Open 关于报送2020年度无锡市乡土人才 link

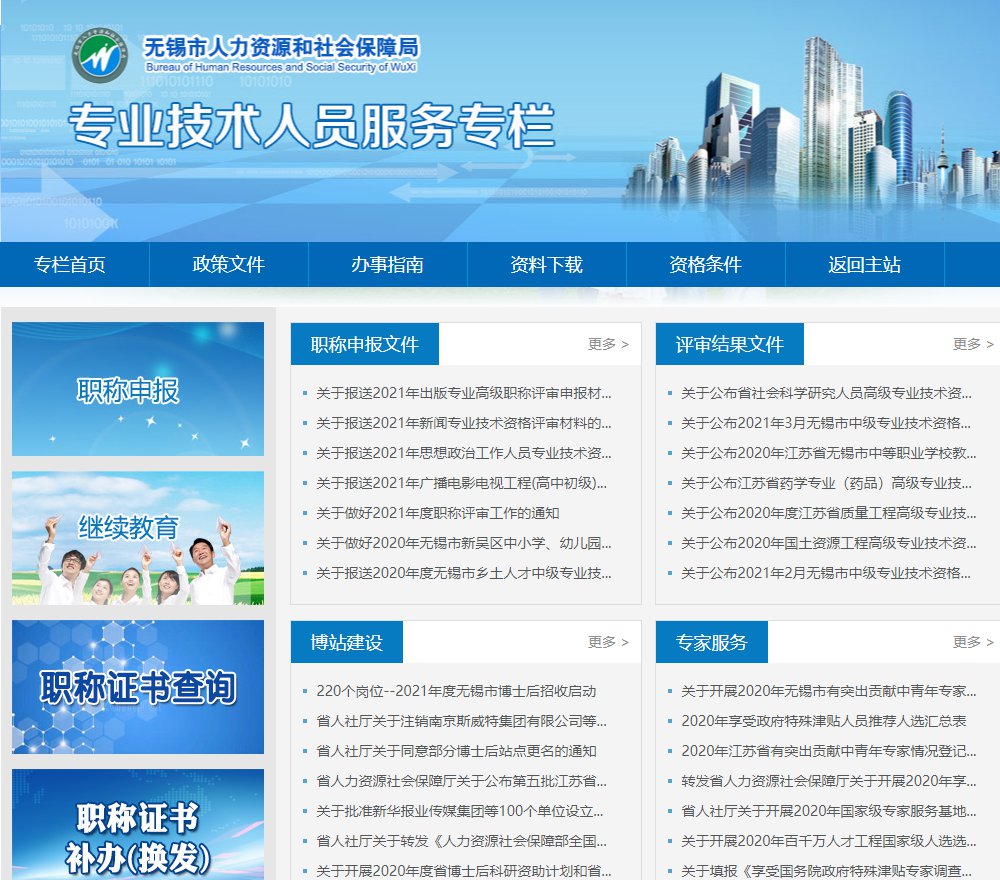tap(464, 573)
